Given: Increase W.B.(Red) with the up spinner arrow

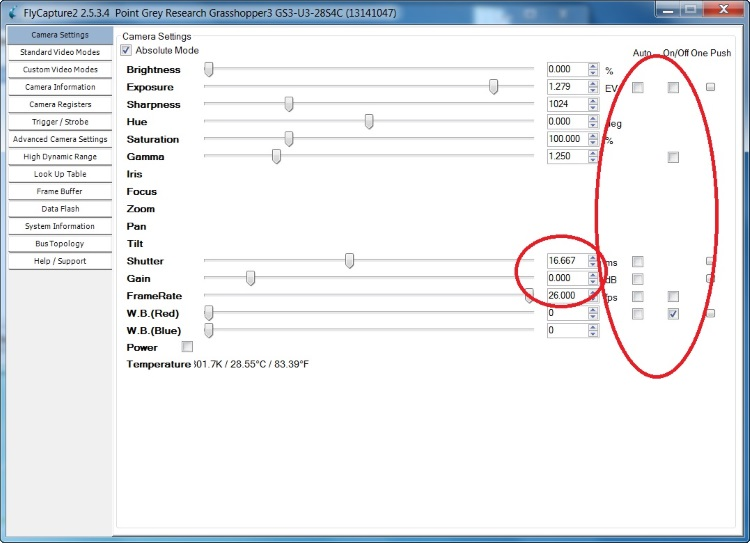Looking at the screenshot, I should (x=593, y=310).
